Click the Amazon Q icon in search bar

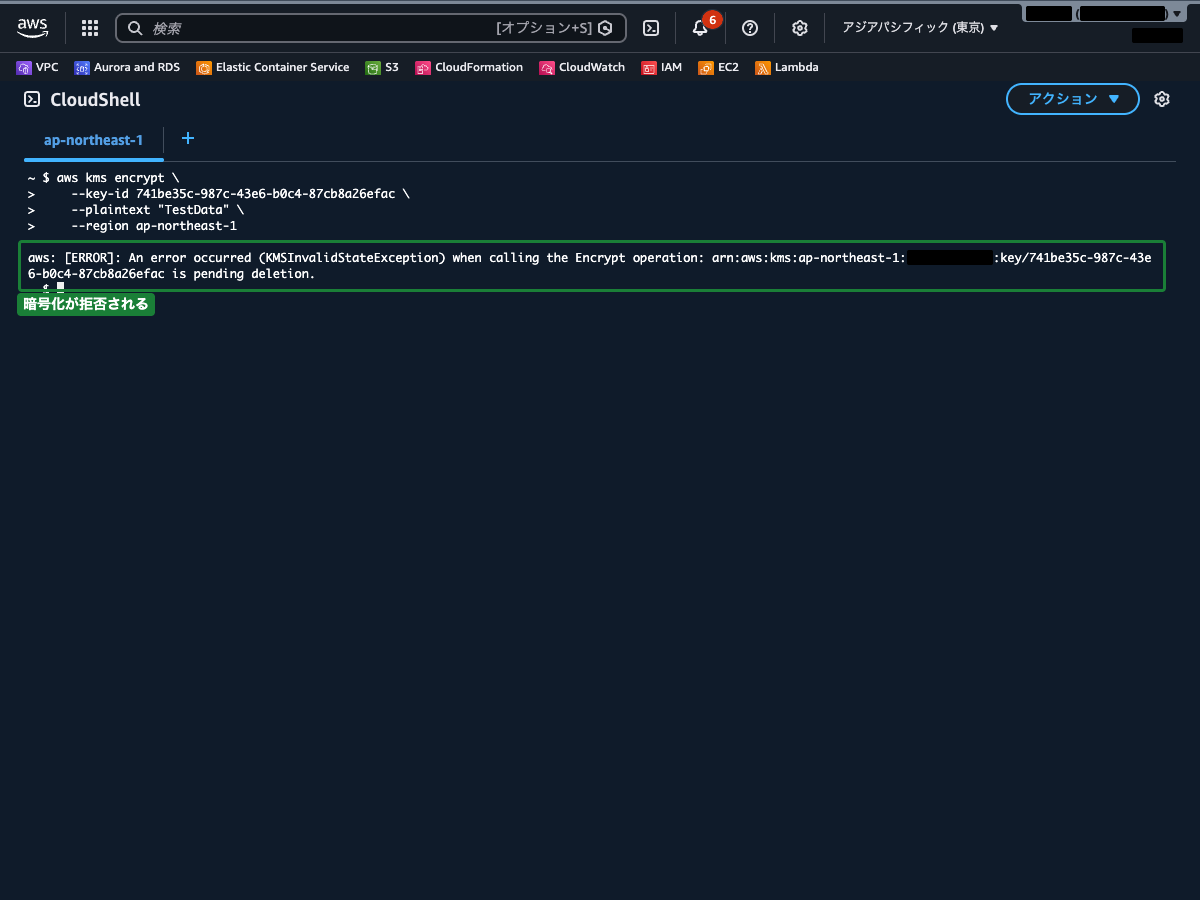pos(605,28)
